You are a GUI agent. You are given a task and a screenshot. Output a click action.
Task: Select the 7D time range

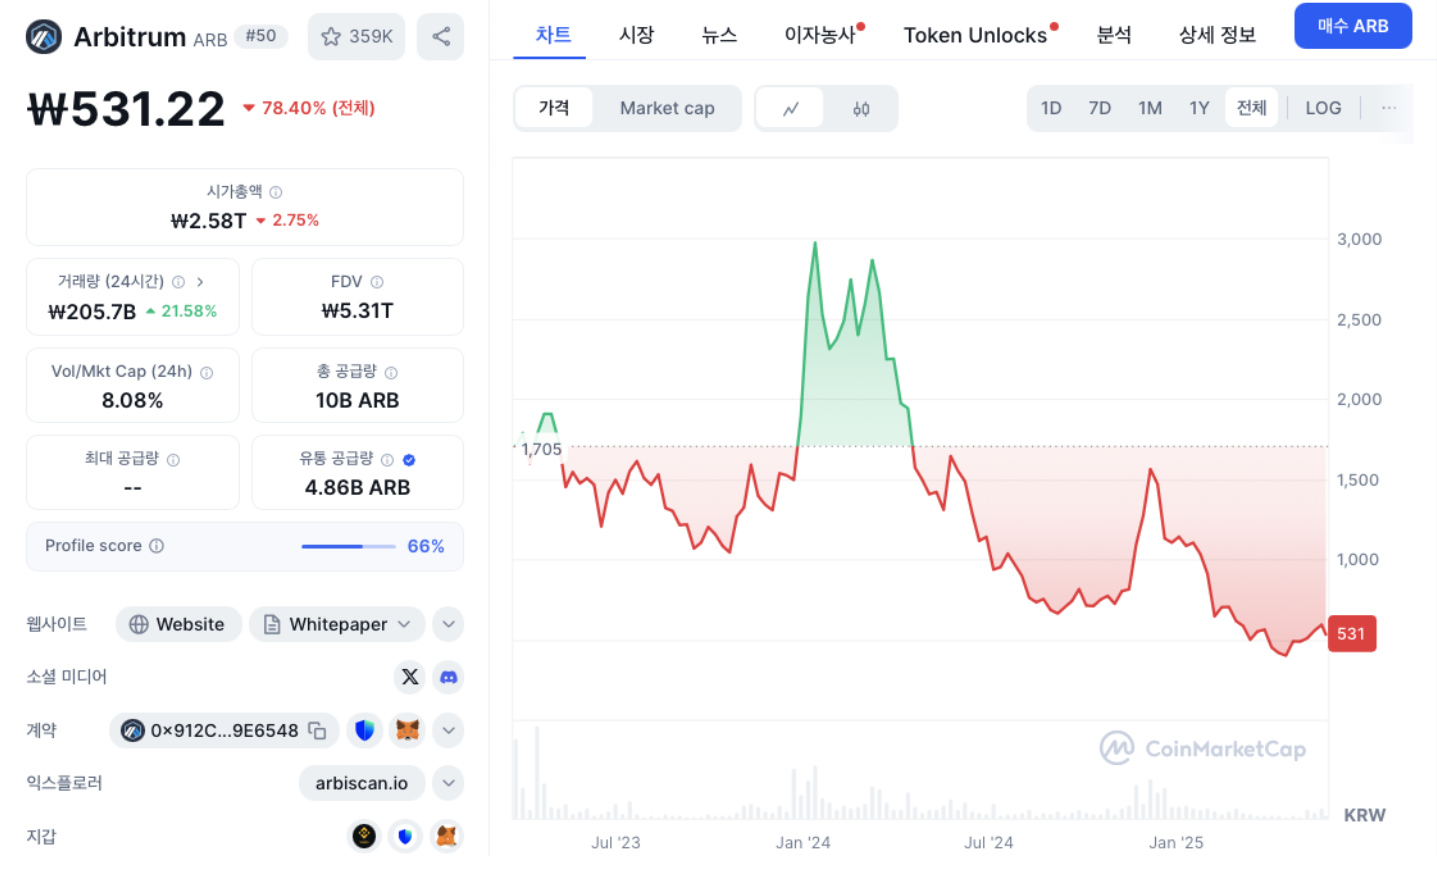click(x=1099, y=108)
